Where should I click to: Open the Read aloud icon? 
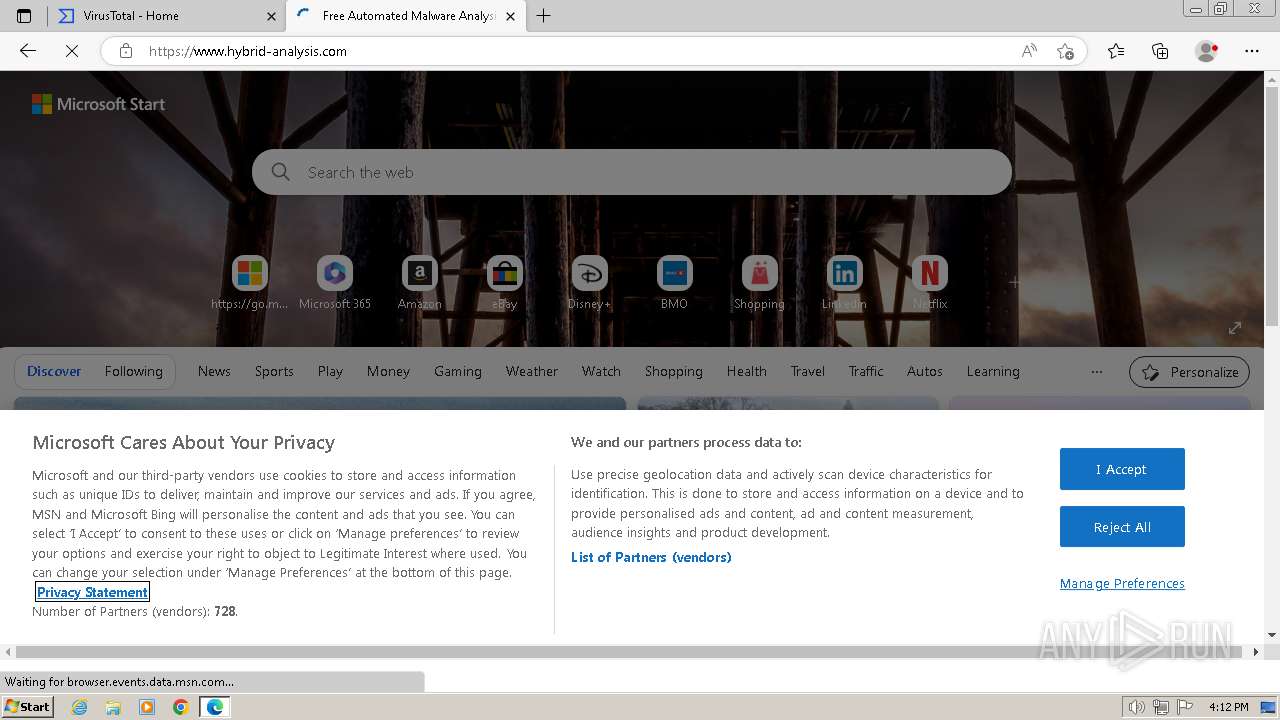click(1029, 51)
